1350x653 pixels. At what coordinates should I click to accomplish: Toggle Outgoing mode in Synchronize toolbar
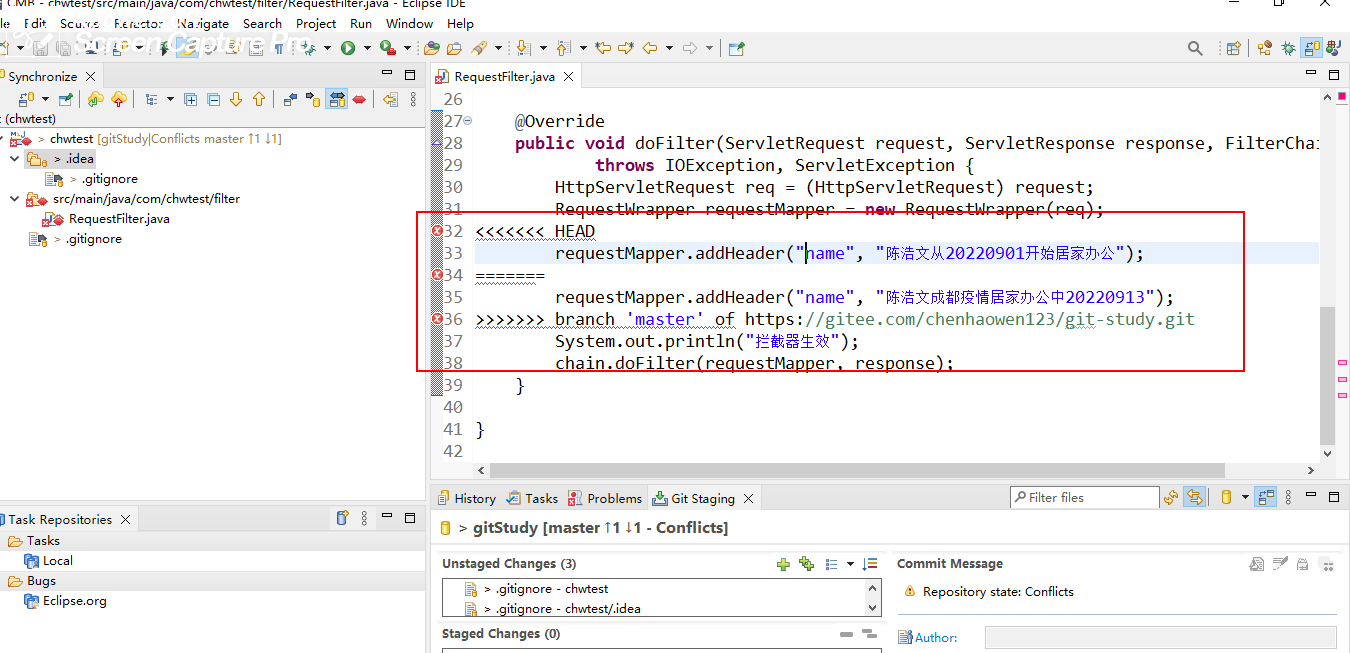(313, 99)
